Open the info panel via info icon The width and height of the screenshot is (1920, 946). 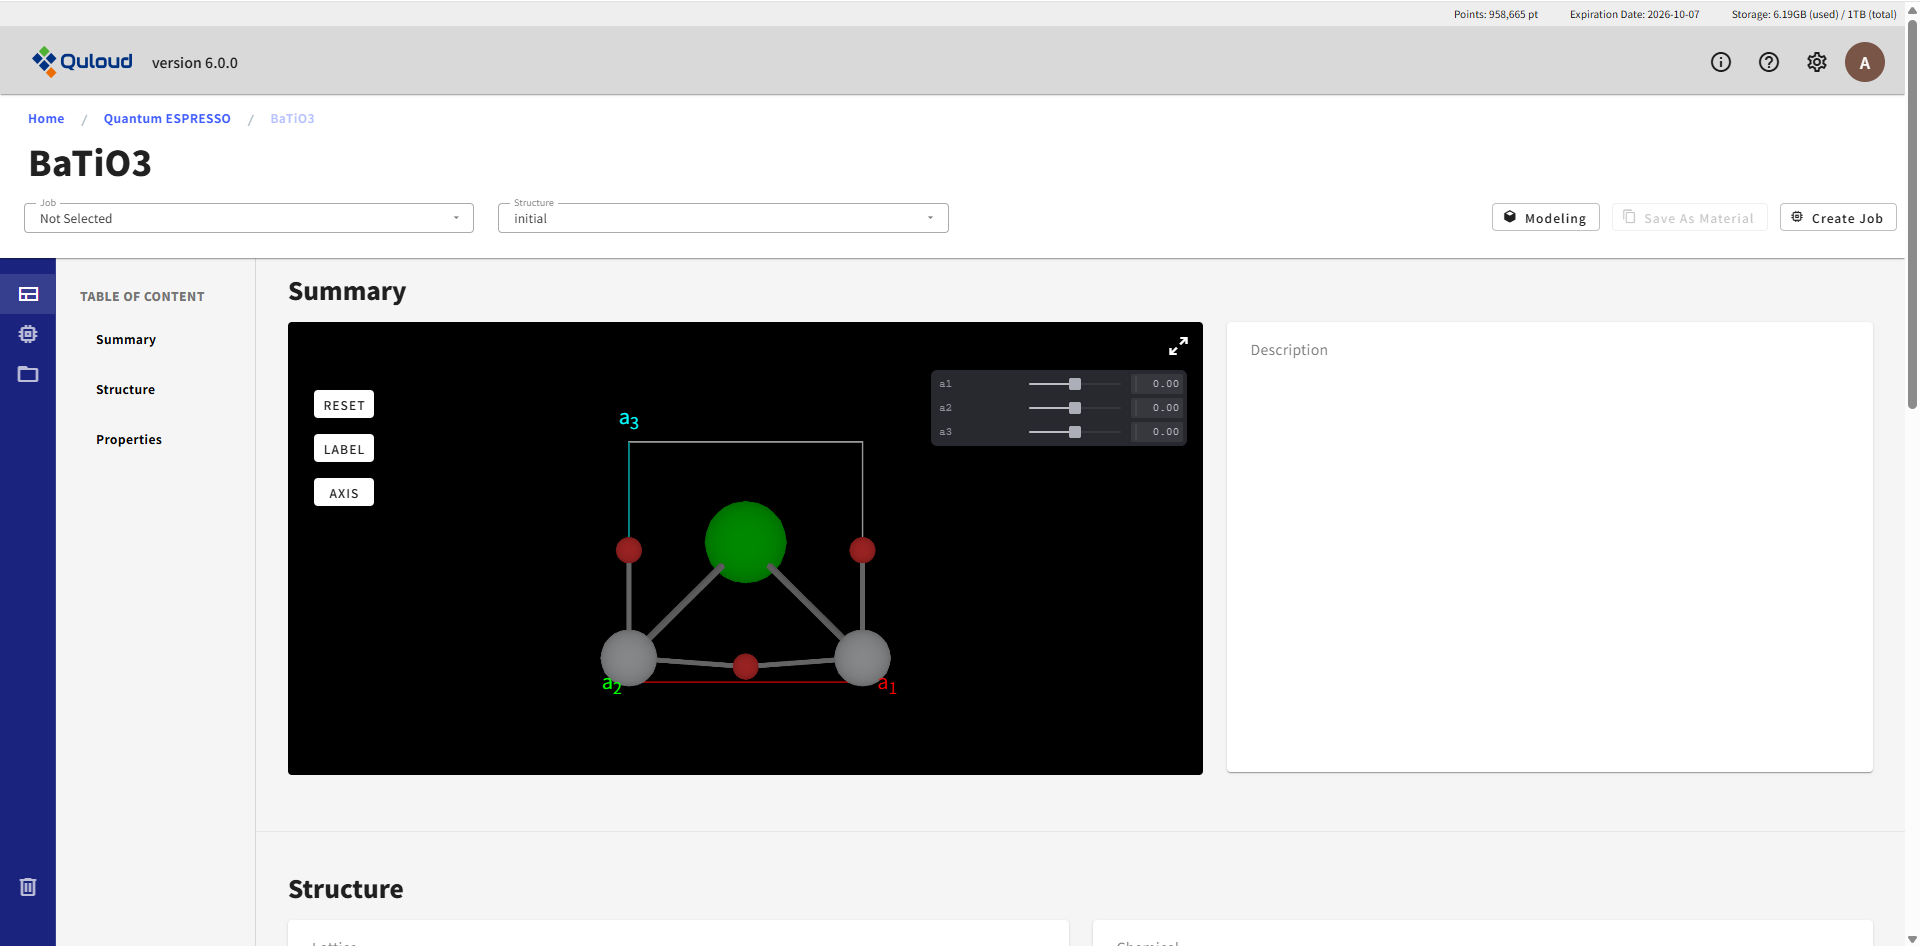tap(1721, 62)
